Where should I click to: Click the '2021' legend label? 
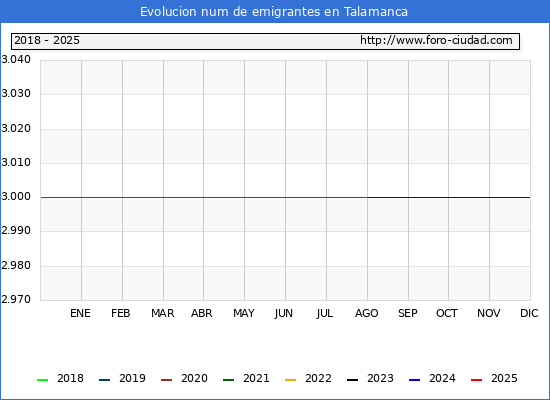256,378
